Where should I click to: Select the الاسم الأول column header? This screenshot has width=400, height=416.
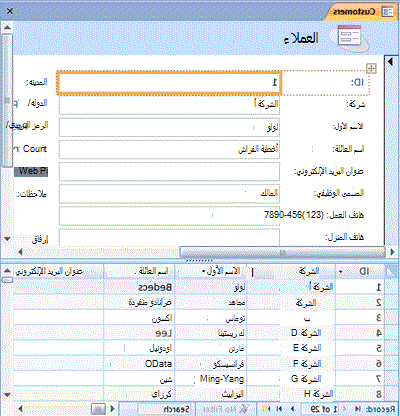click(210, 272)
